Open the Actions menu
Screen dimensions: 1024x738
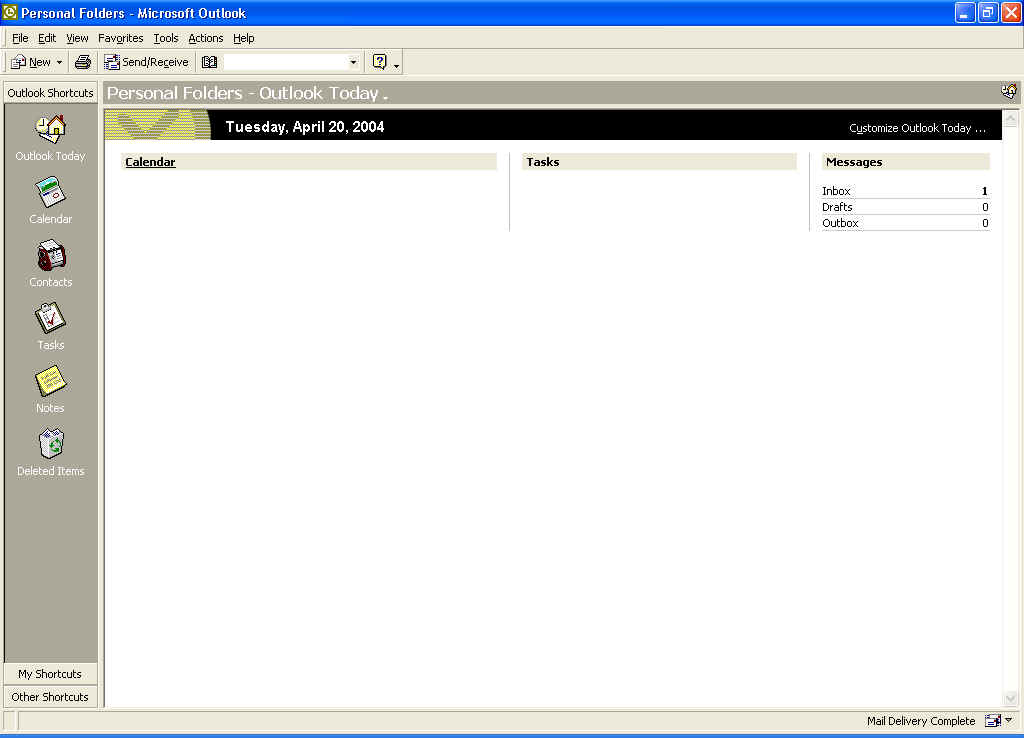(206, 38)
